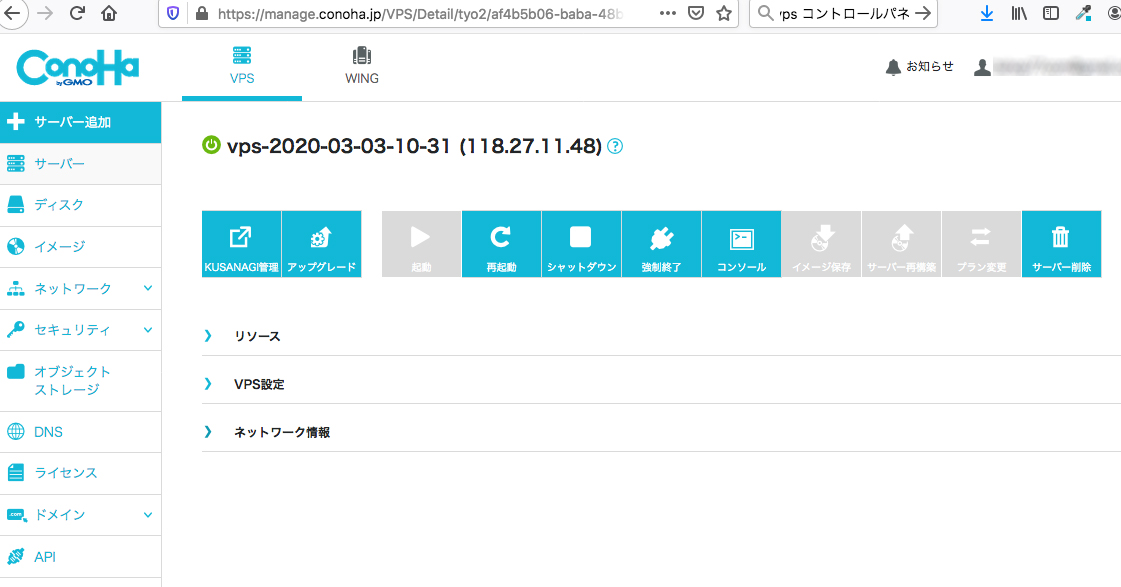Image resolution: width=1121 pixels, height=587 pixels.
Task: Bookmark page with star icon
Action: click(724, 13)
